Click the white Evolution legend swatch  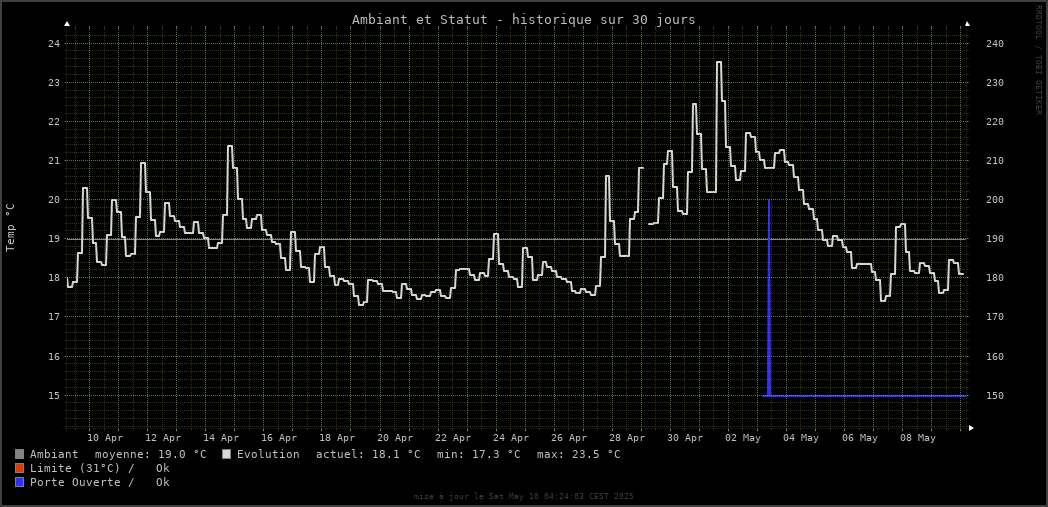click(x=227, y=454)
